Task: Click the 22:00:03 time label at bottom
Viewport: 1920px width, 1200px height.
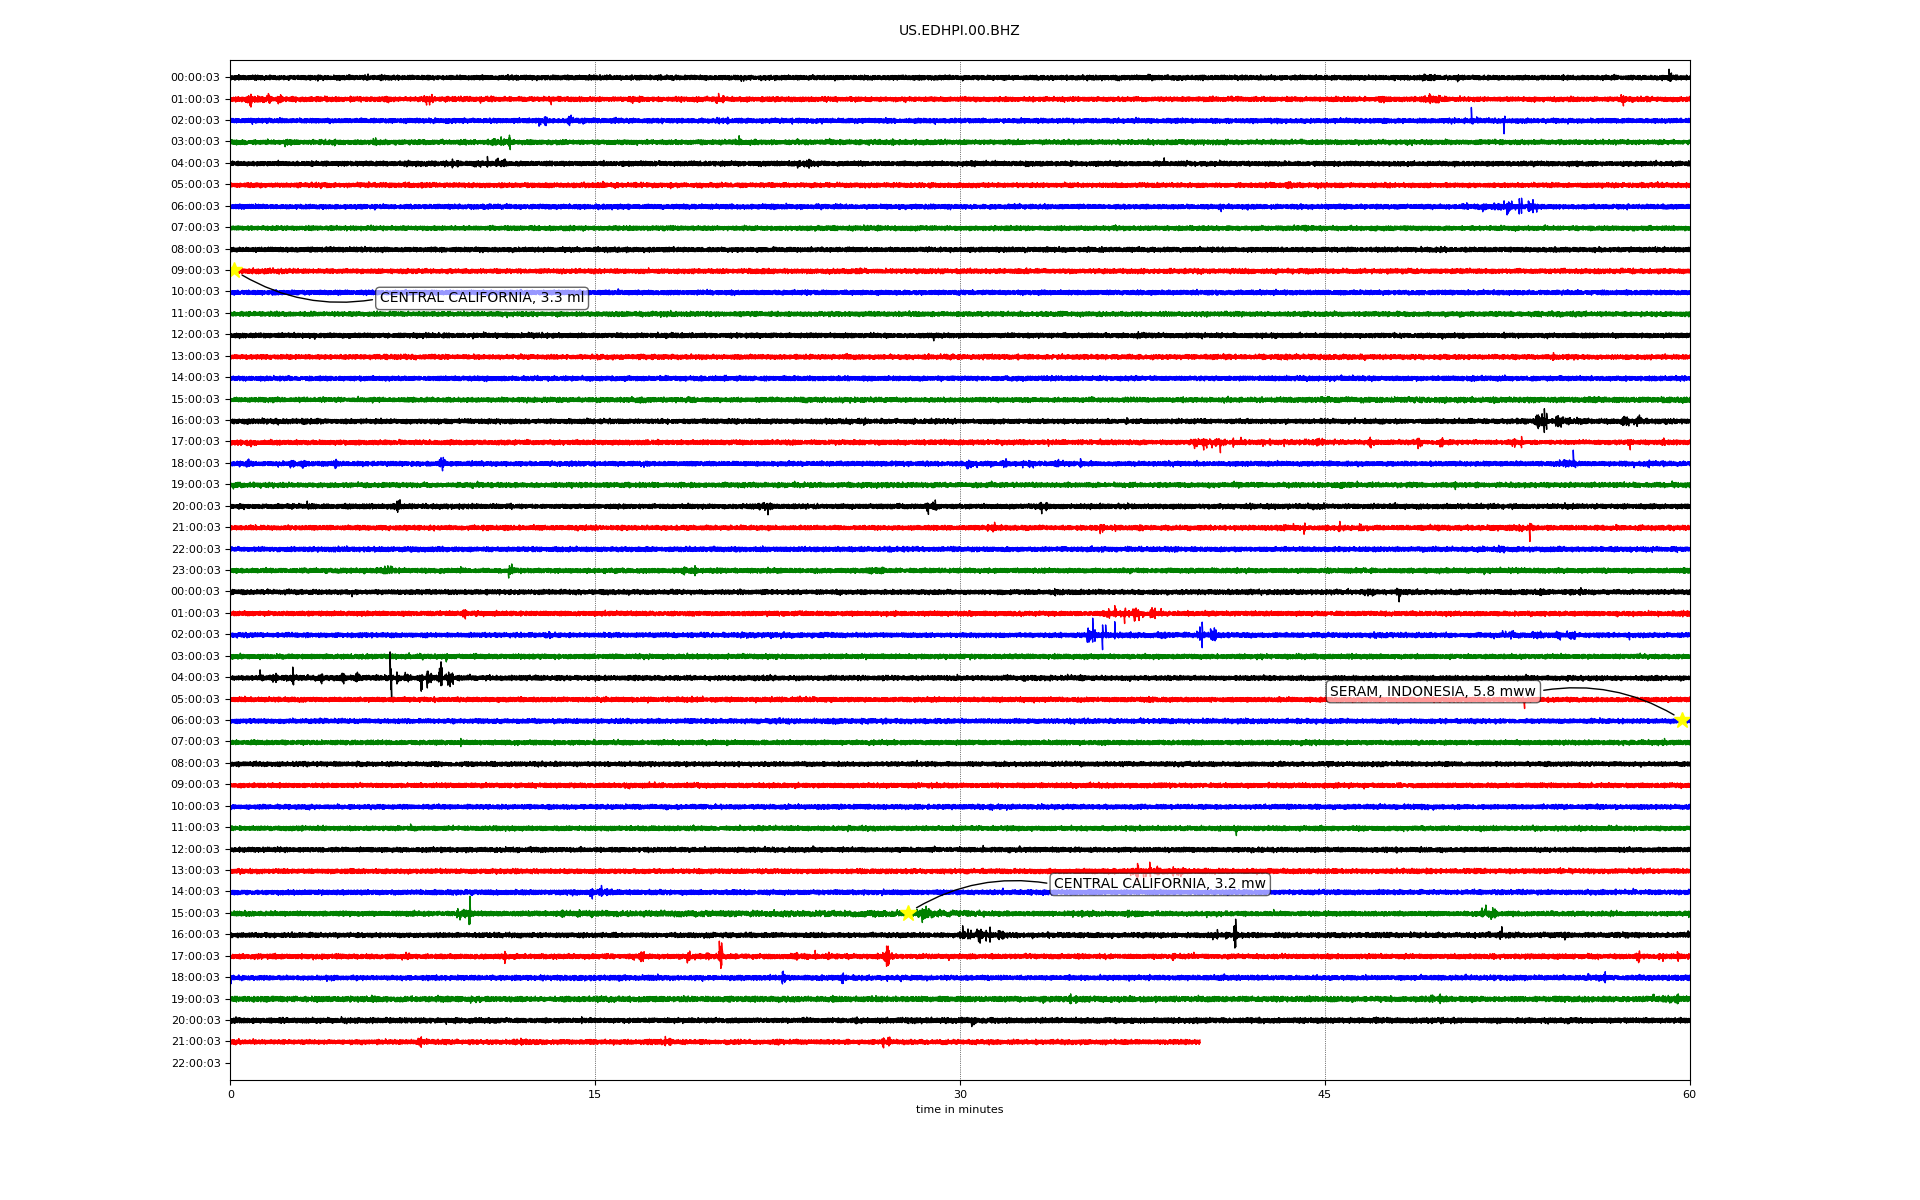Action: click(195, 1064)
